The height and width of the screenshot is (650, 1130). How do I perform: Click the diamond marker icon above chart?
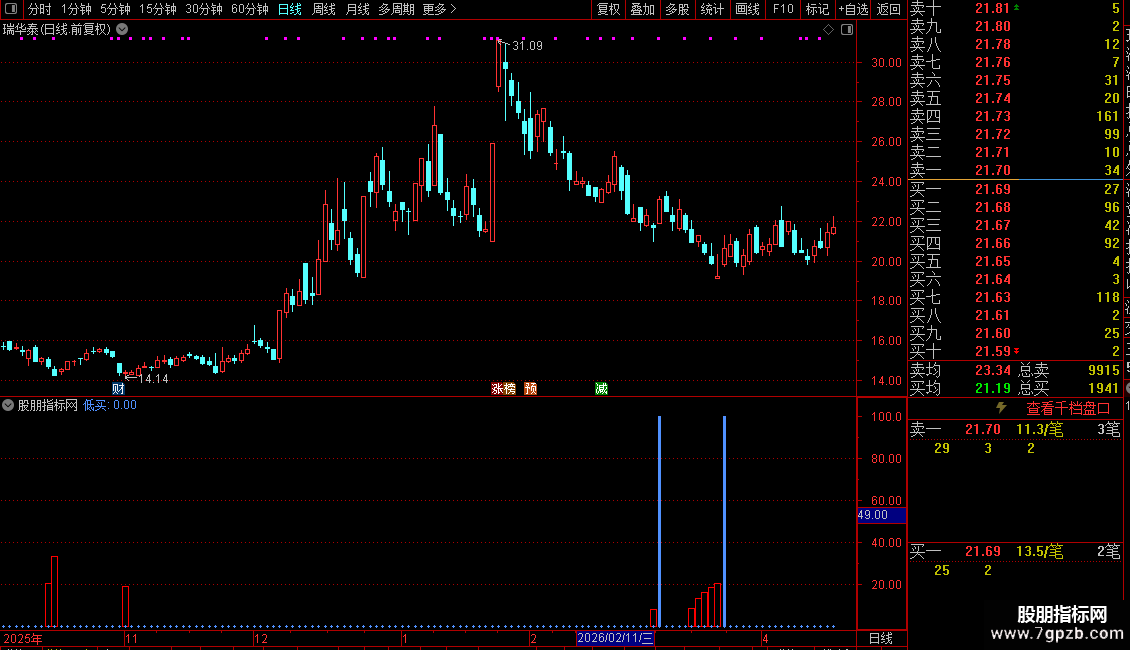tap(829, 30)
